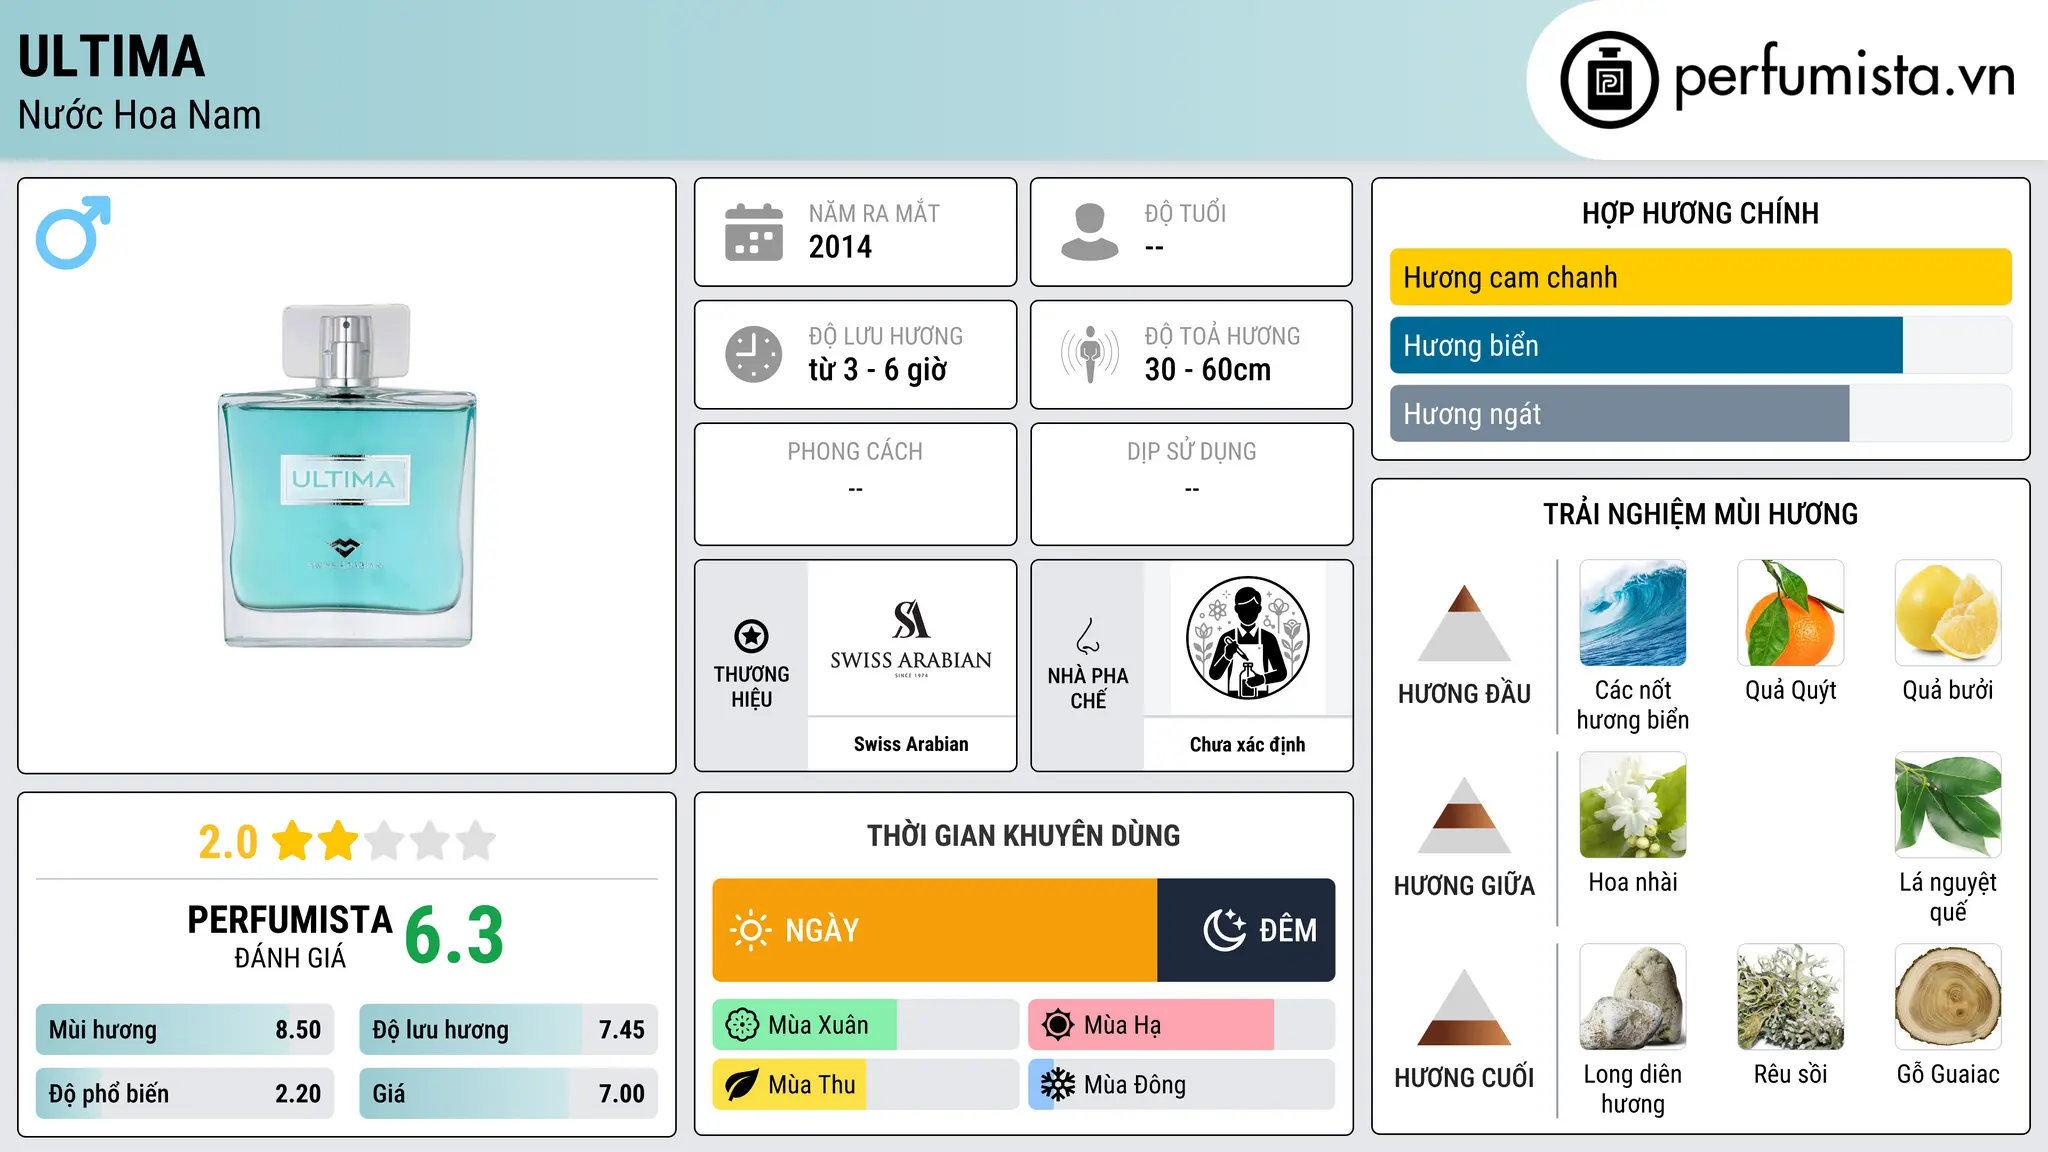Select the sillage icon beside Độ toả hương

(1090, 354)
